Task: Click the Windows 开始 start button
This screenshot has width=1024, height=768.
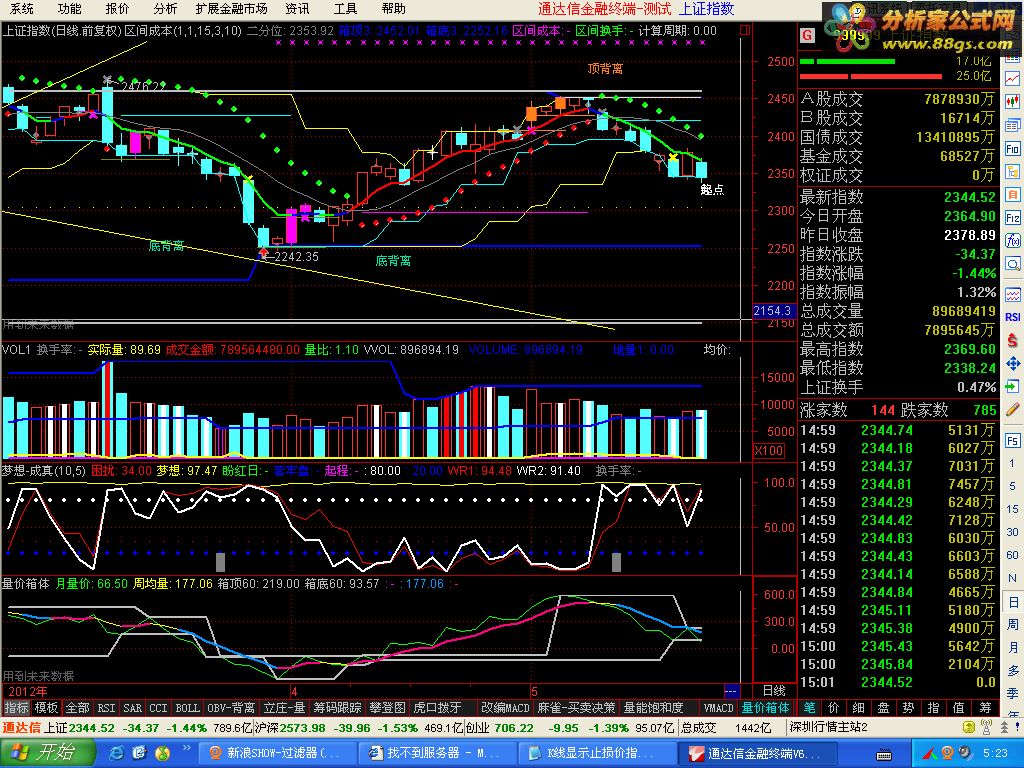Action: tap(46, 752)
